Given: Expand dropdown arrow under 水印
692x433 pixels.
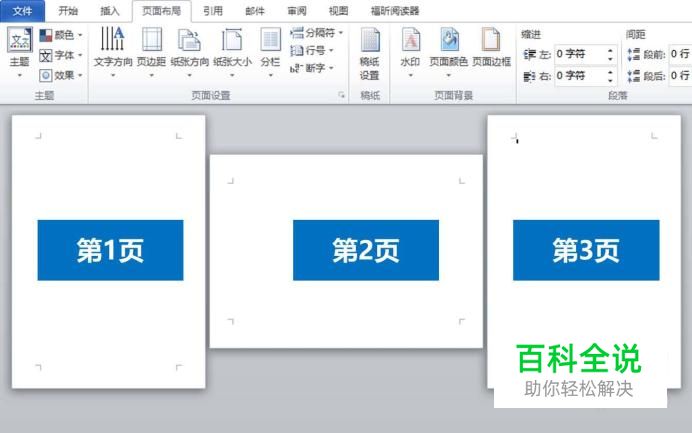Looking at the screenshot, I should (x=410, y=75).
